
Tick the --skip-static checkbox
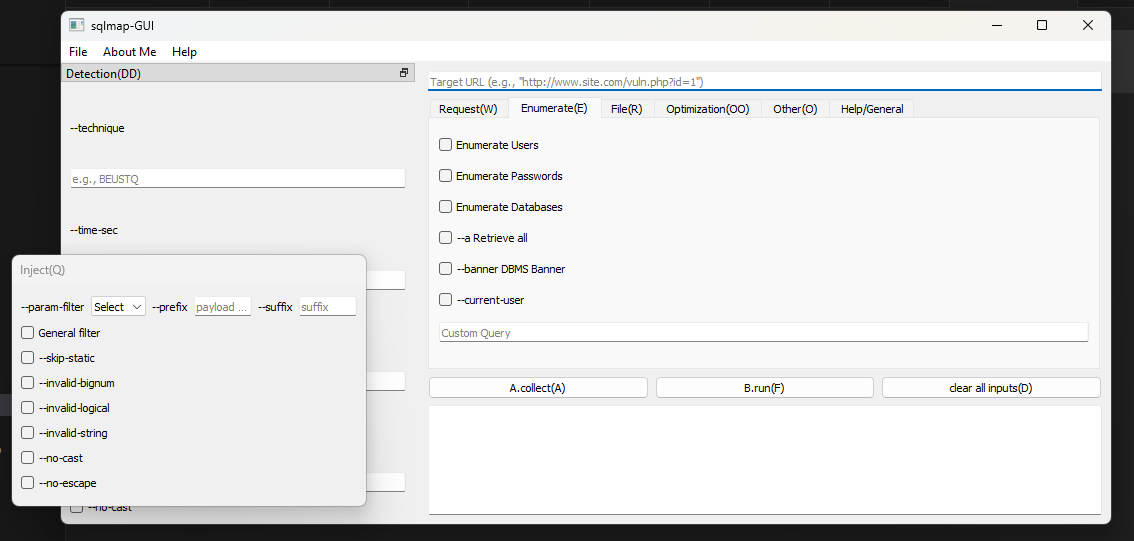point(28,358)
